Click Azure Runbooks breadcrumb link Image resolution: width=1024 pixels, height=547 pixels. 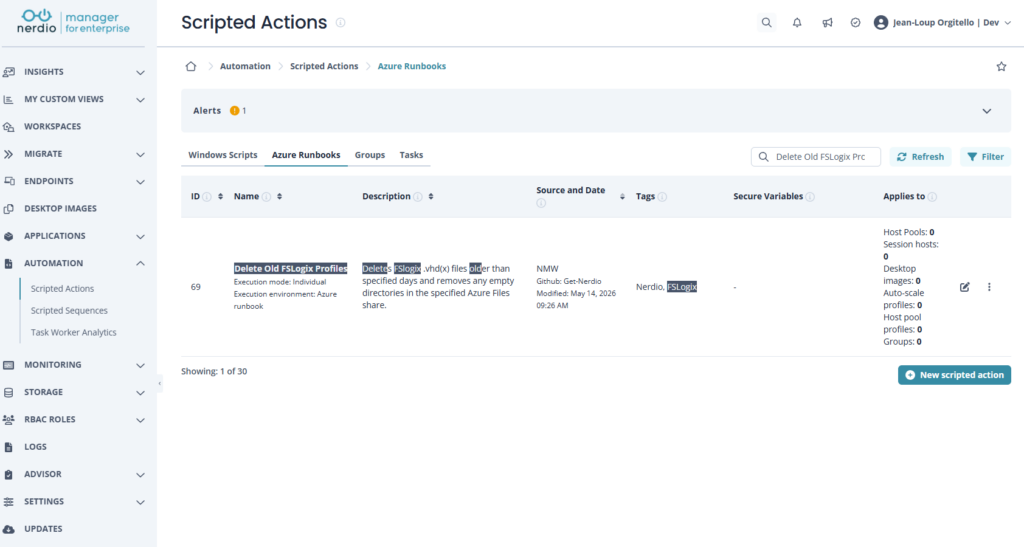[x=411, y=66]
